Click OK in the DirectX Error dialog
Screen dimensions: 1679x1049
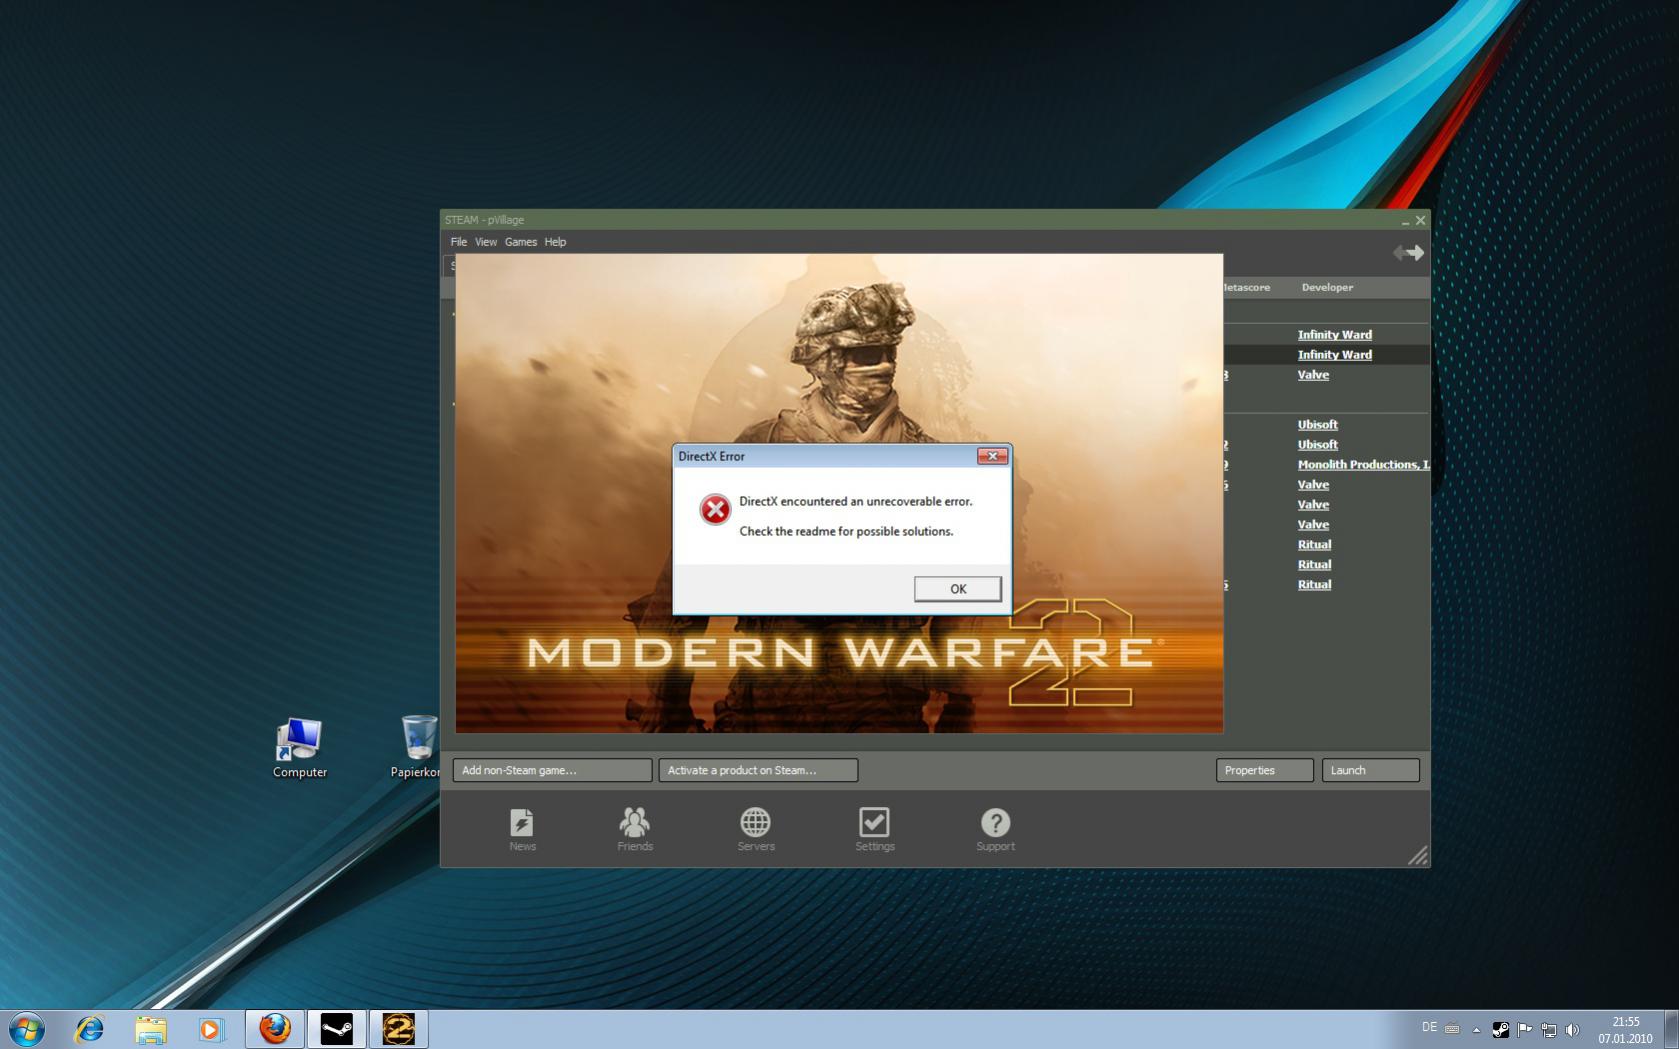958,589
